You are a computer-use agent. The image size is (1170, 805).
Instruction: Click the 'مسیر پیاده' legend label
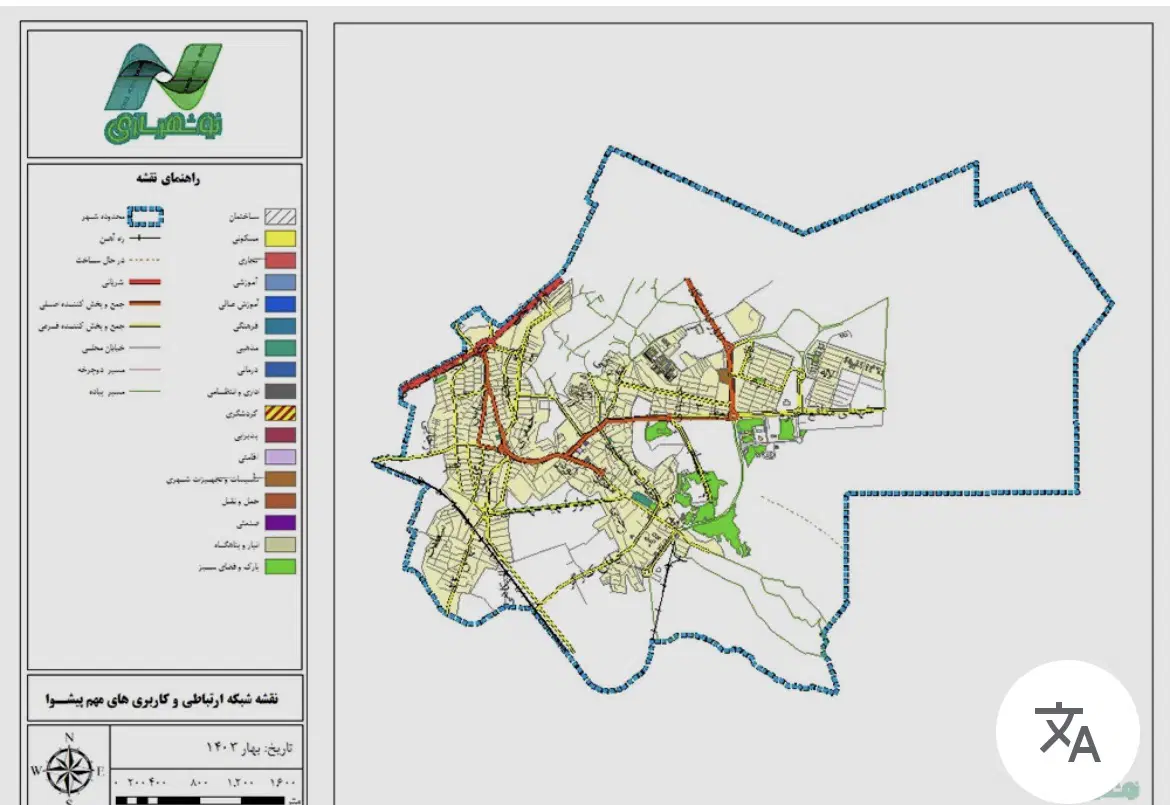coord(107,392)
